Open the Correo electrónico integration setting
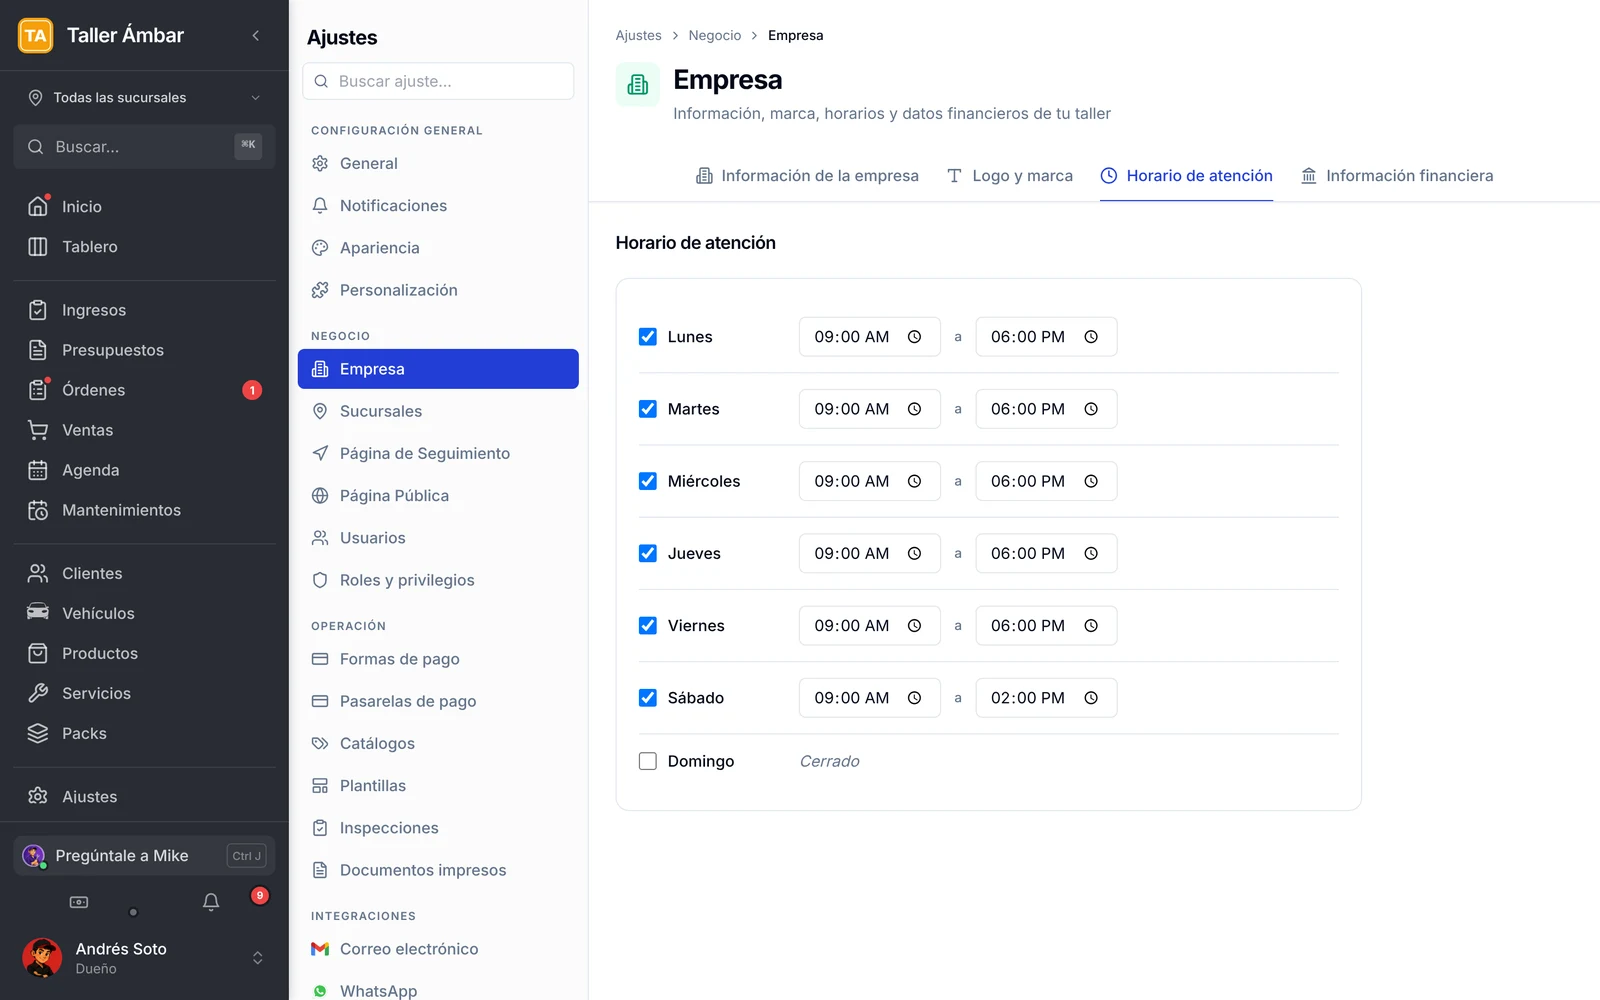The width and height of the screenshot is (1600, 1000). pyautogui.click(x=438, y=949)
